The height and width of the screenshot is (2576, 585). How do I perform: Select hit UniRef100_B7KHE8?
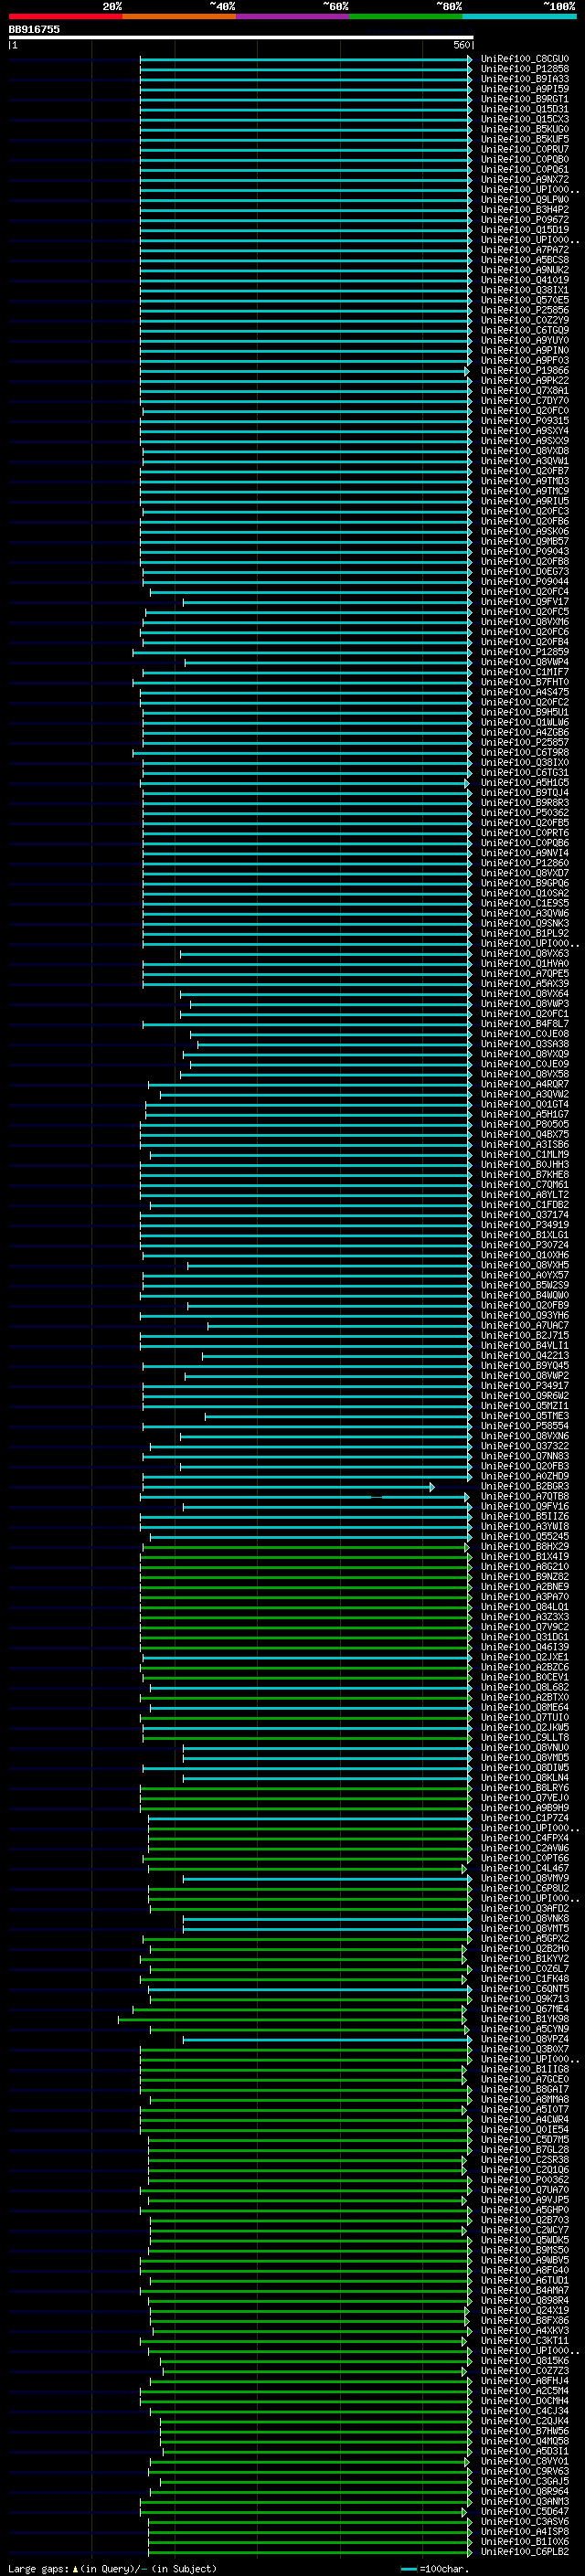tap(525, 1174)
